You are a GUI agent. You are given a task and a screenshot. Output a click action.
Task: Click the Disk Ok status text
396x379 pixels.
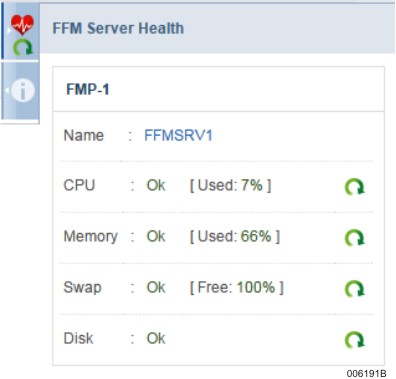[156, 338]
